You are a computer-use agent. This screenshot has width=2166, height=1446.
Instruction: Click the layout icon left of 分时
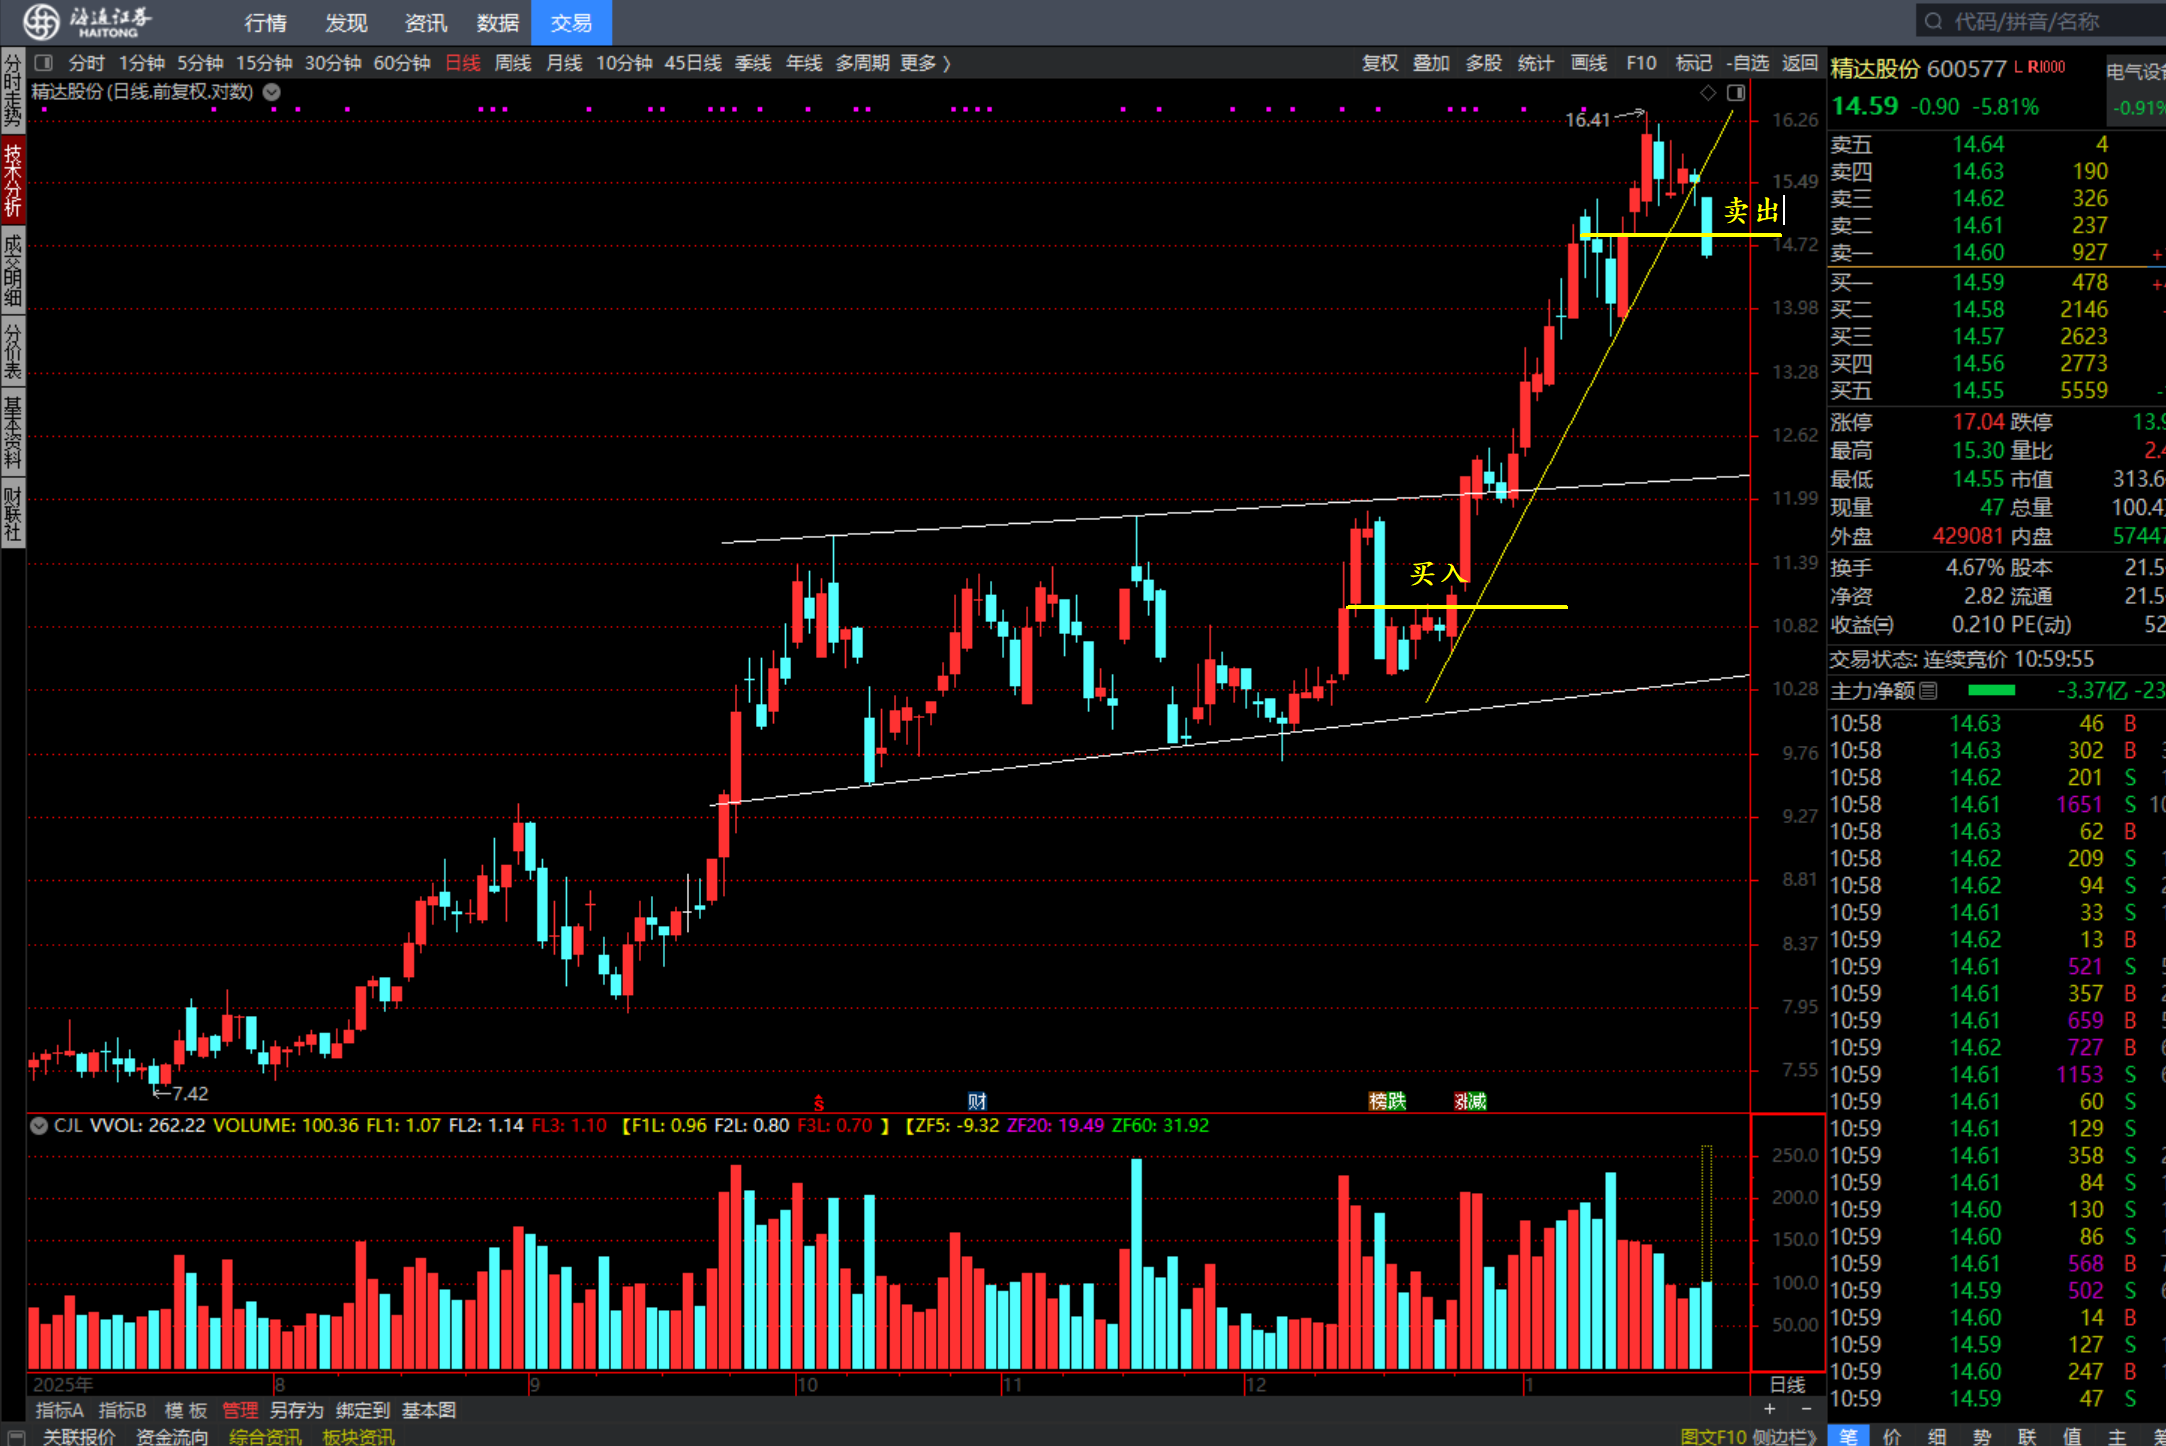44,63
